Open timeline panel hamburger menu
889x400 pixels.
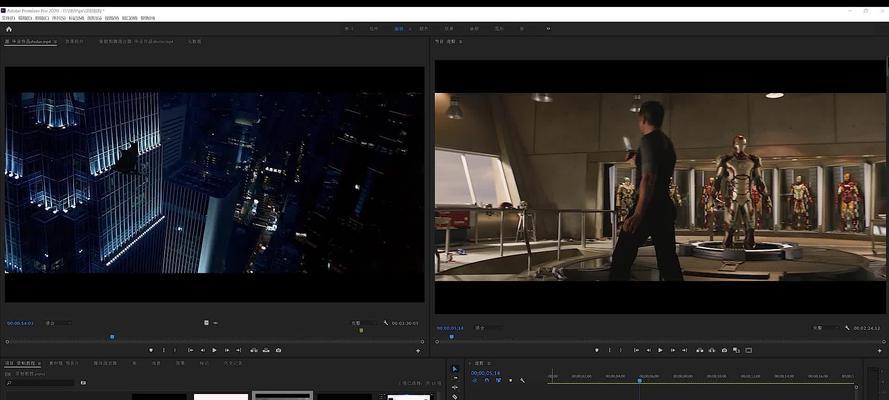point(489,363)
